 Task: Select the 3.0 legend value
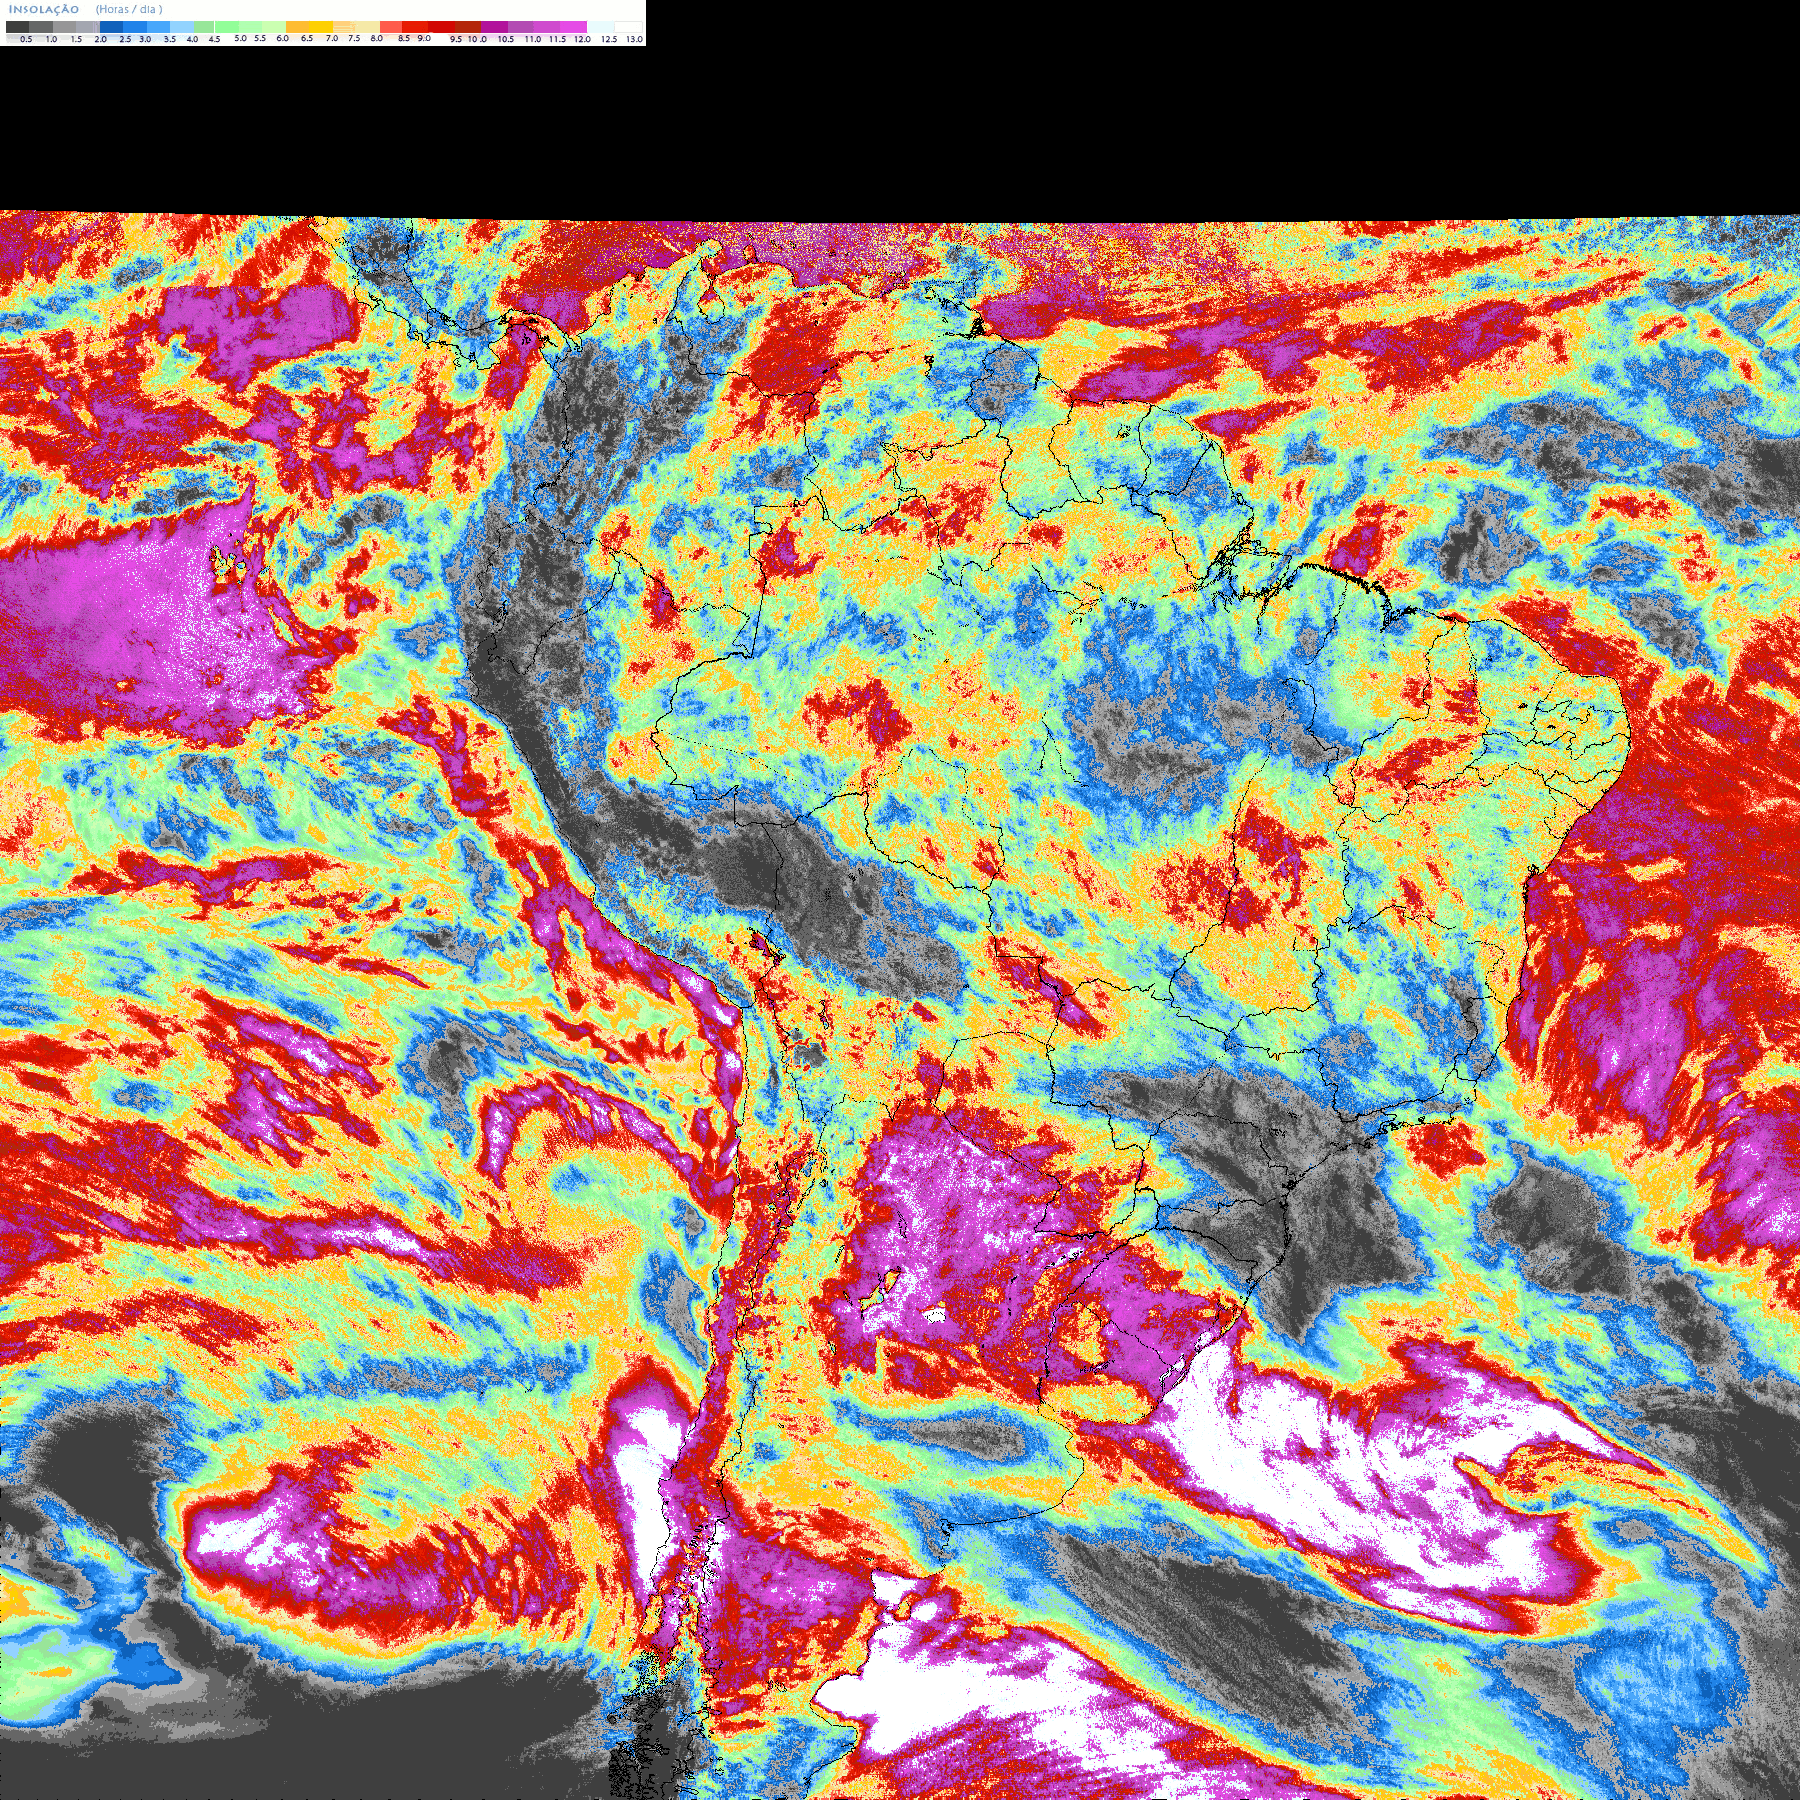[145, 39]
